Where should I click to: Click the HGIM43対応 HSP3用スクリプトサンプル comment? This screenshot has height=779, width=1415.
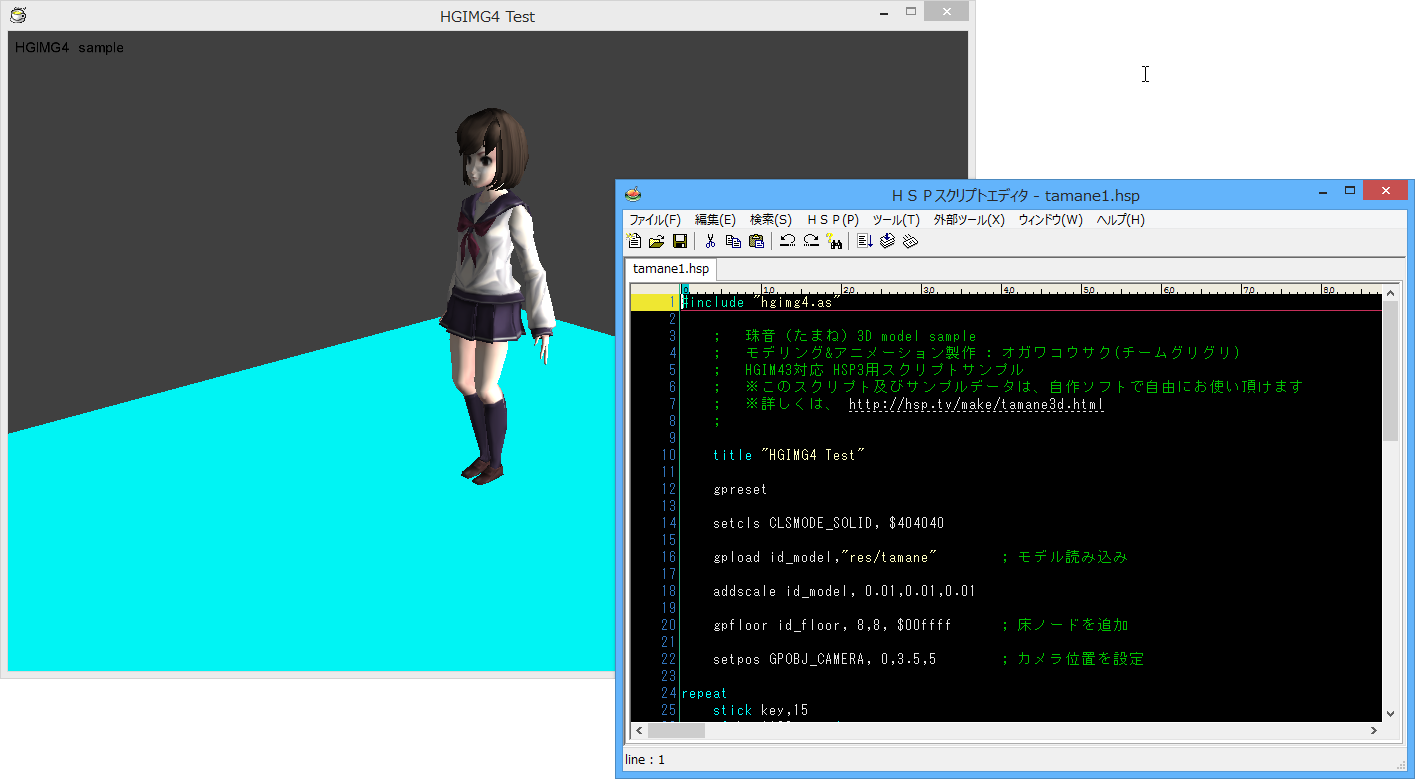tap(884, 370)
